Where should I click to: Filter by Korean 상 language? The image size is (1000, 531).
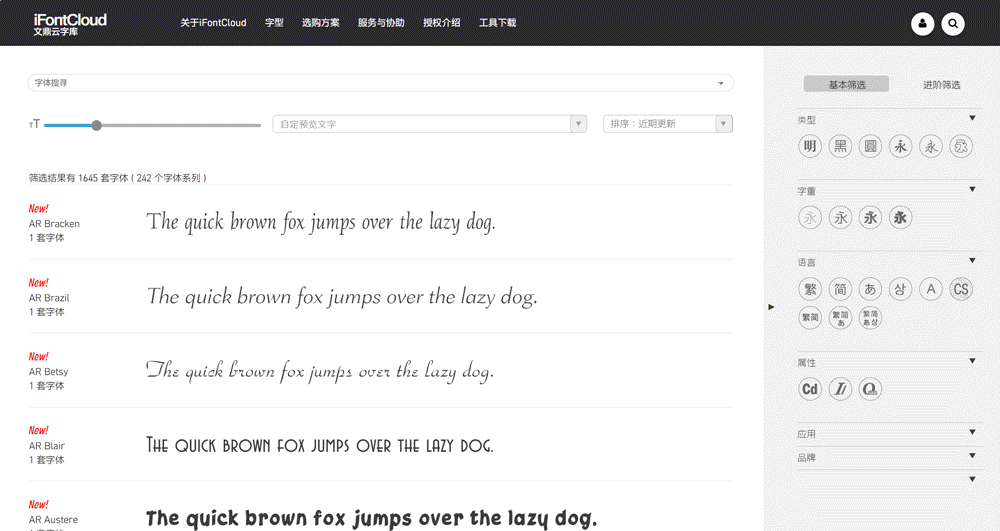(x=900, y=289)
